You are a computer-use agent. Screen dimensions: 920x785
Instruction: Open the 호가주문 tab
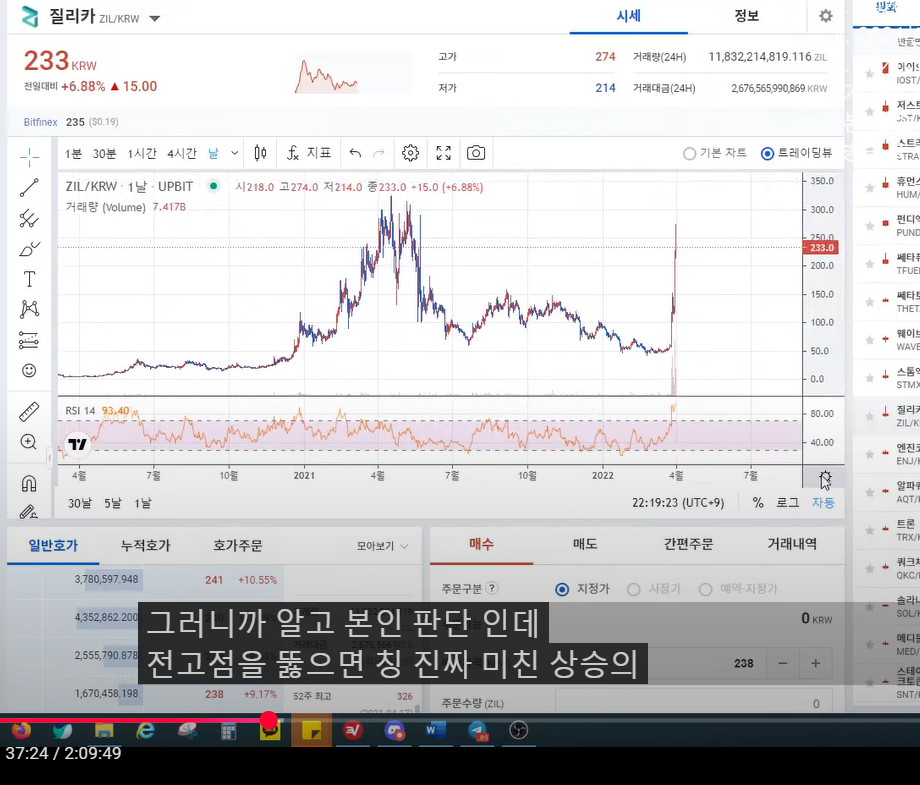pos(237,546)
